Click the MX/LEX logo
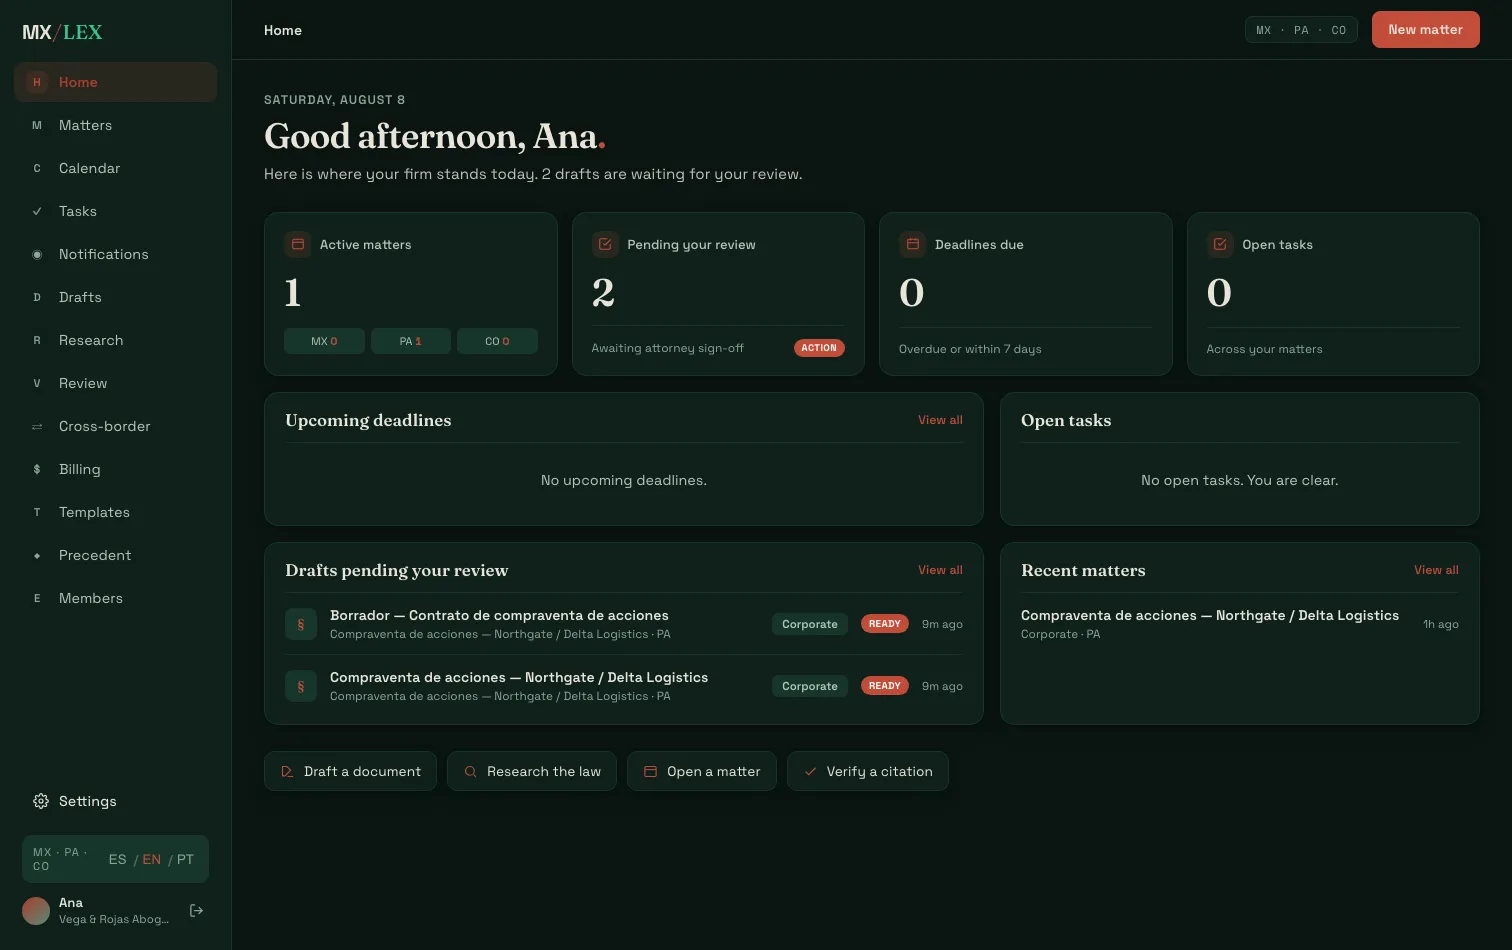 pyautogui.click(x=62, y=32)
